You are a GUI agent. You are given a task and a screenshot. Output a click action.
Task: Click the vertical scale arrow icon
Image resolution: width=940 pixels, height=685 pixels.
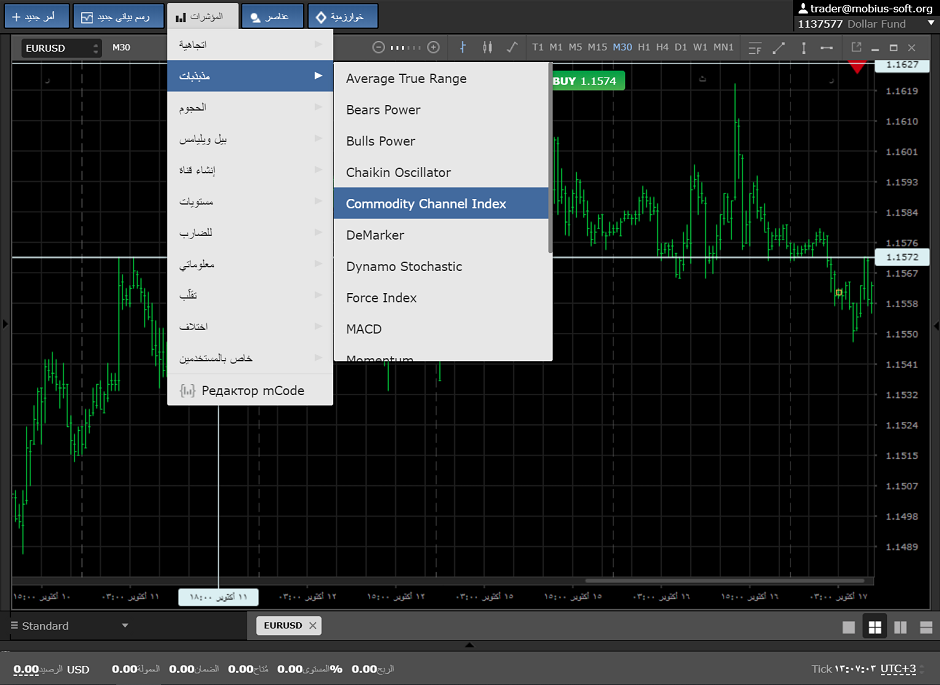point(803,47)
